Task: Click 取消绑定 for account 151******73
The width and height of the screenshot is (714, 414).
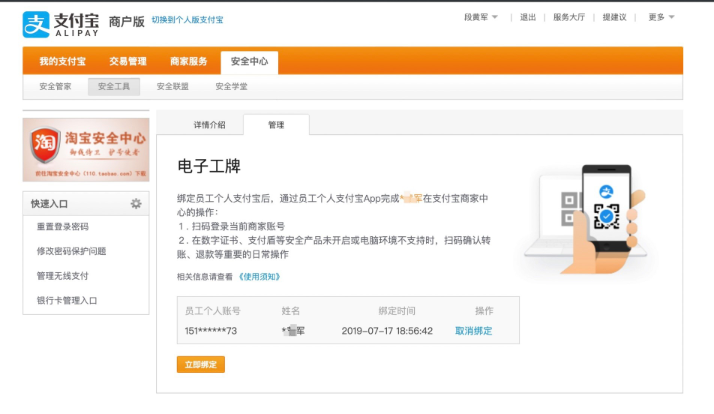Action: click(x=474, y=331)
